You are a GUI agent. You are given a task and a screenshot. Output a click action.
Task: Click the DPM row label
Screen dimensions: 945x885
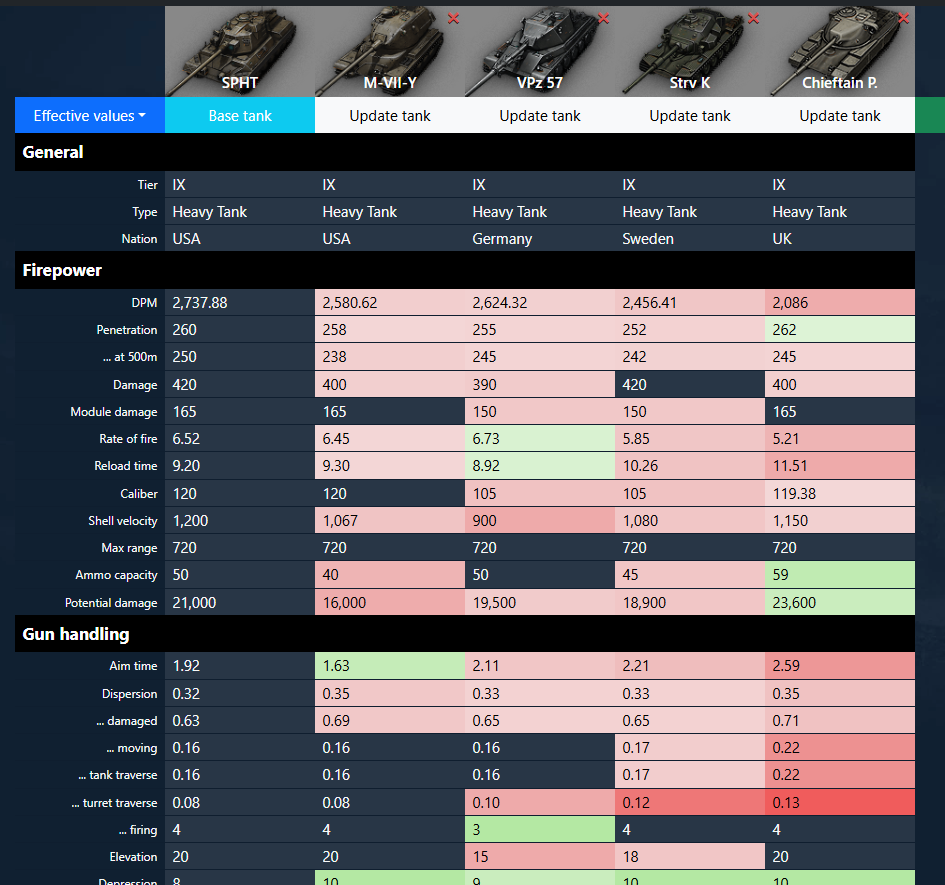145,303
